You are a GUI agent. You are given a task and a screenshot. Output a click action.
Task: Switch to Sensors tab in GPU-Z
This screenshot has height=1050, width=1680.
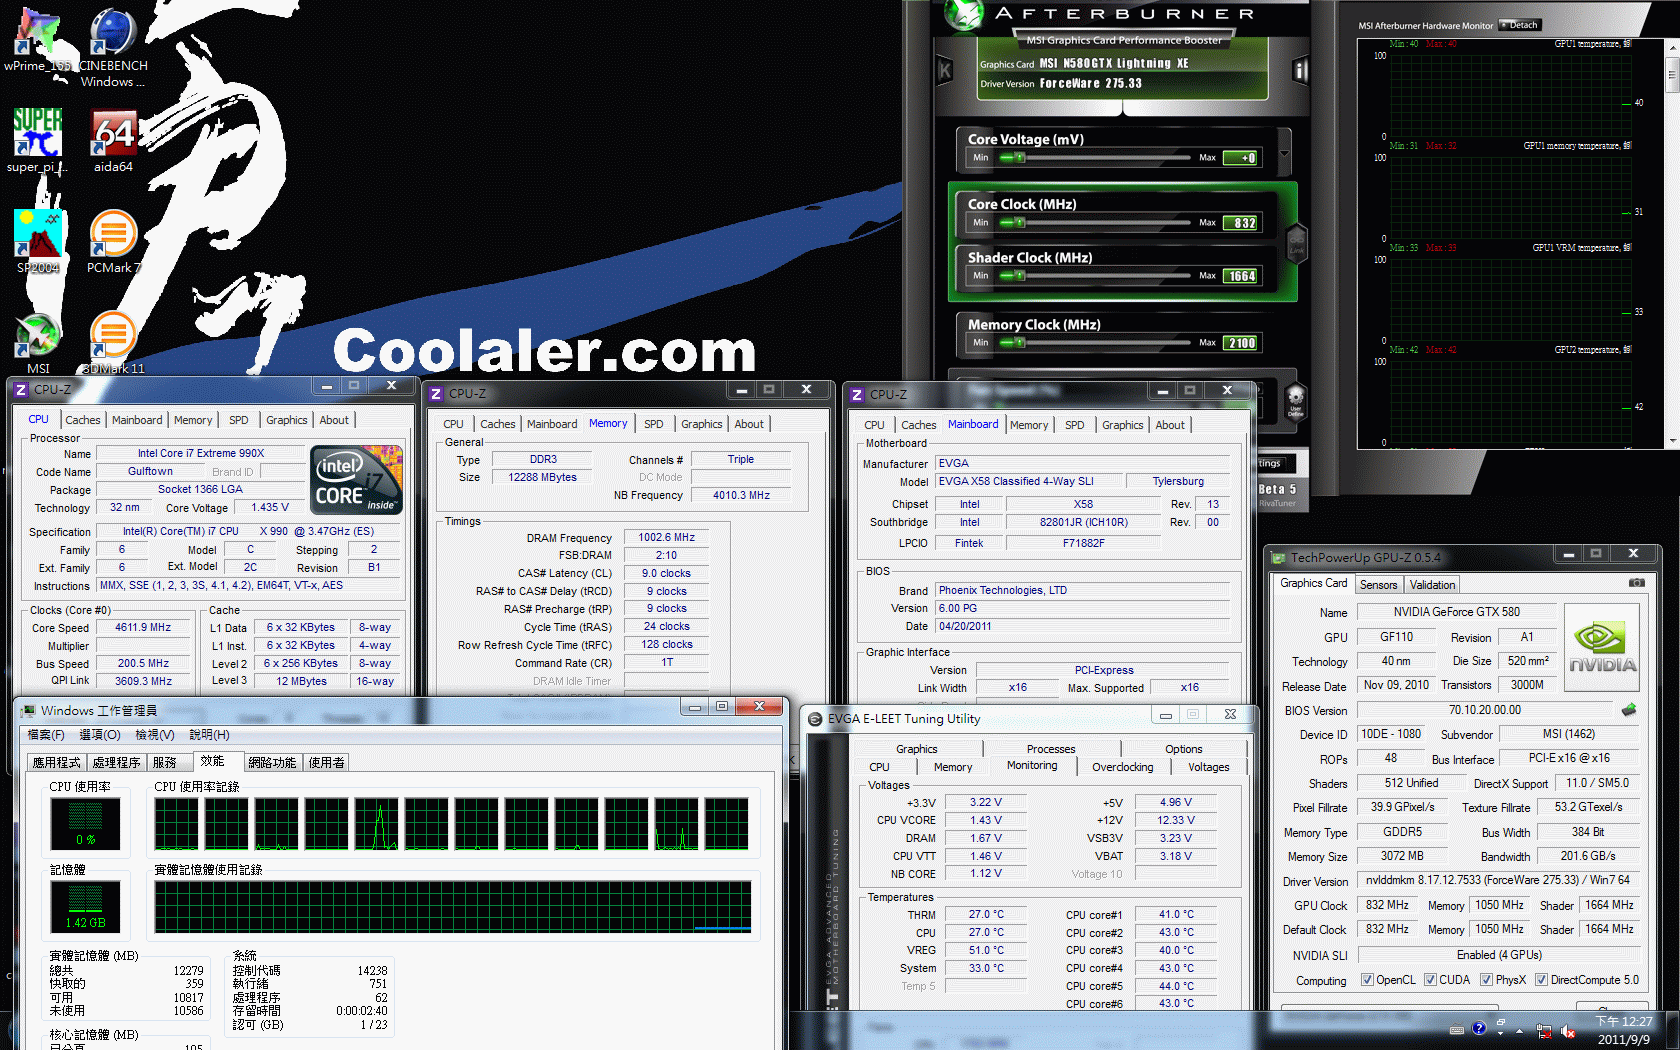point(1379,585)
